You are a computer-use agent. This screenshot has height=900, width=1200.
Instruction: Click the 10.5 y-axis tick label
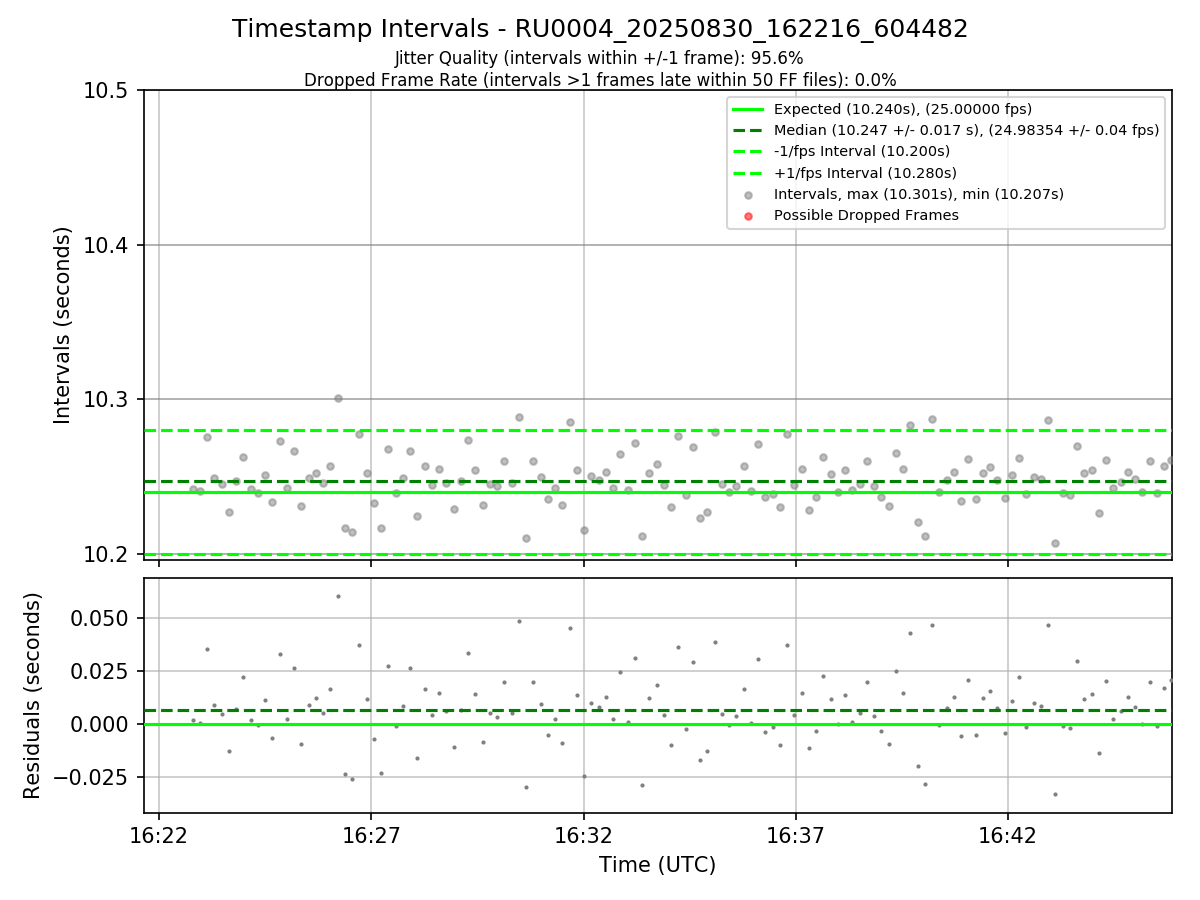click(107, 91)
